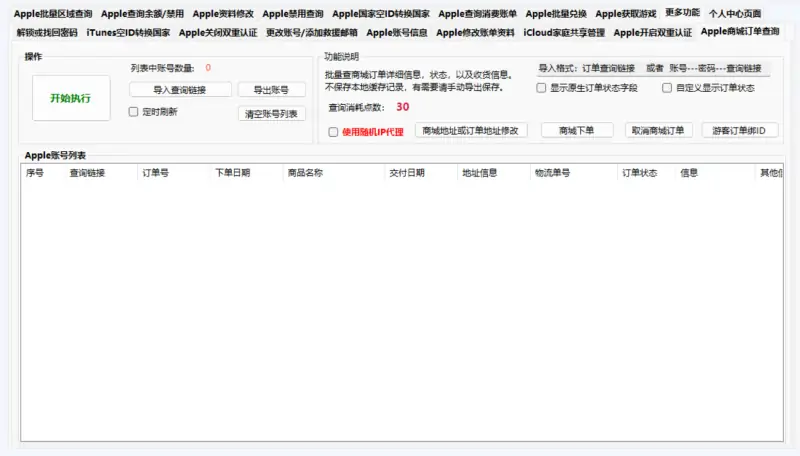Image resolution: width=800 pixels, height=456 pixels.
Task: Switch to iCloud家庭共享管理 tab
Action: tap(564, 32)
